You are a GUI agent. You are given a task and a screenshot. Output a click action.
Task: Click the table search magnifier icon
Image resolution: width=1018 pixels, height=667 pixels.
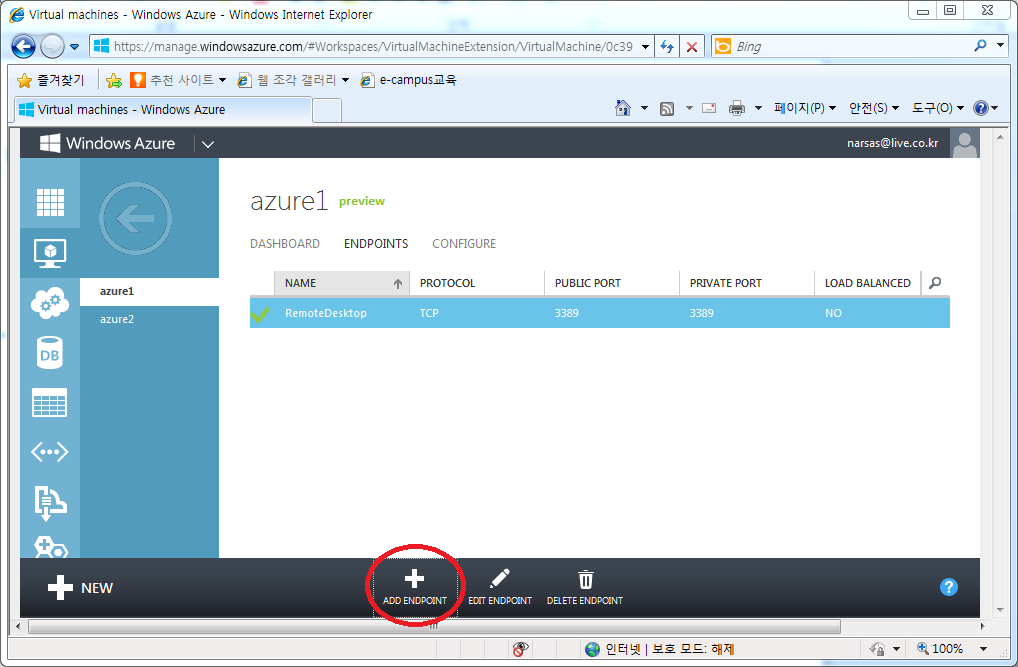click(935, 283)
